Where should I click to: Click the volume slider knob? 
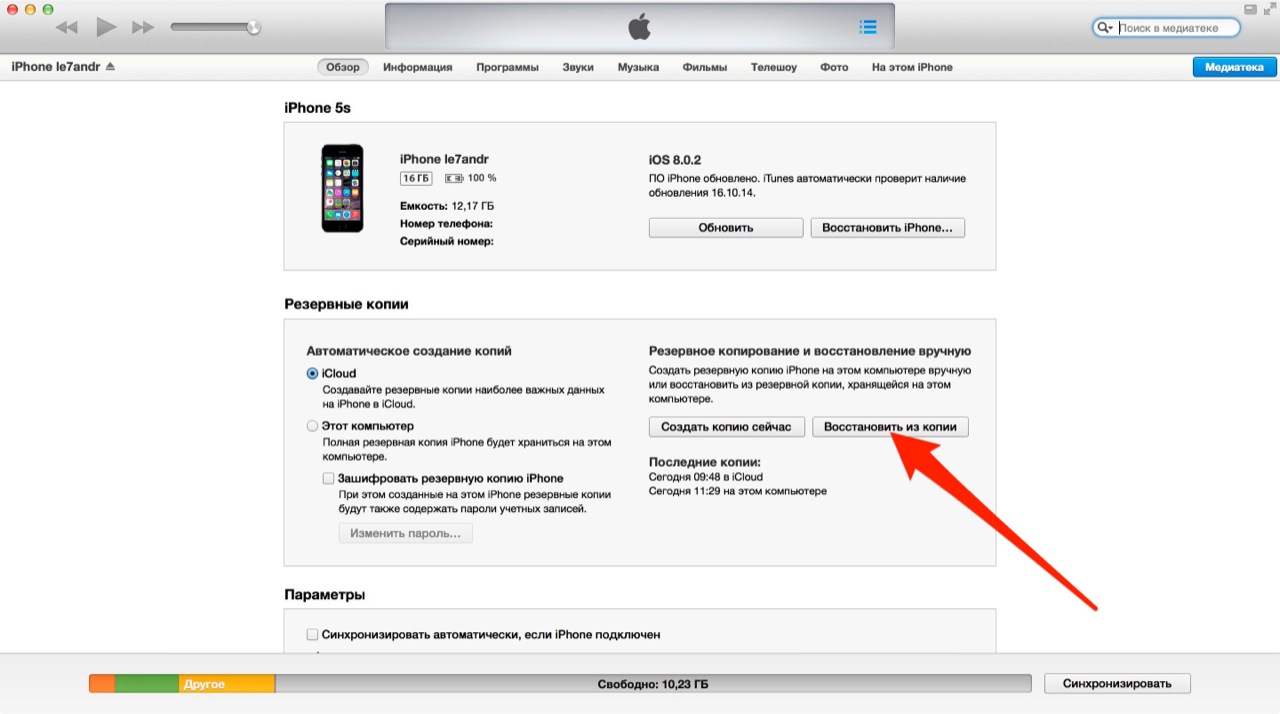tap(253, 28)
